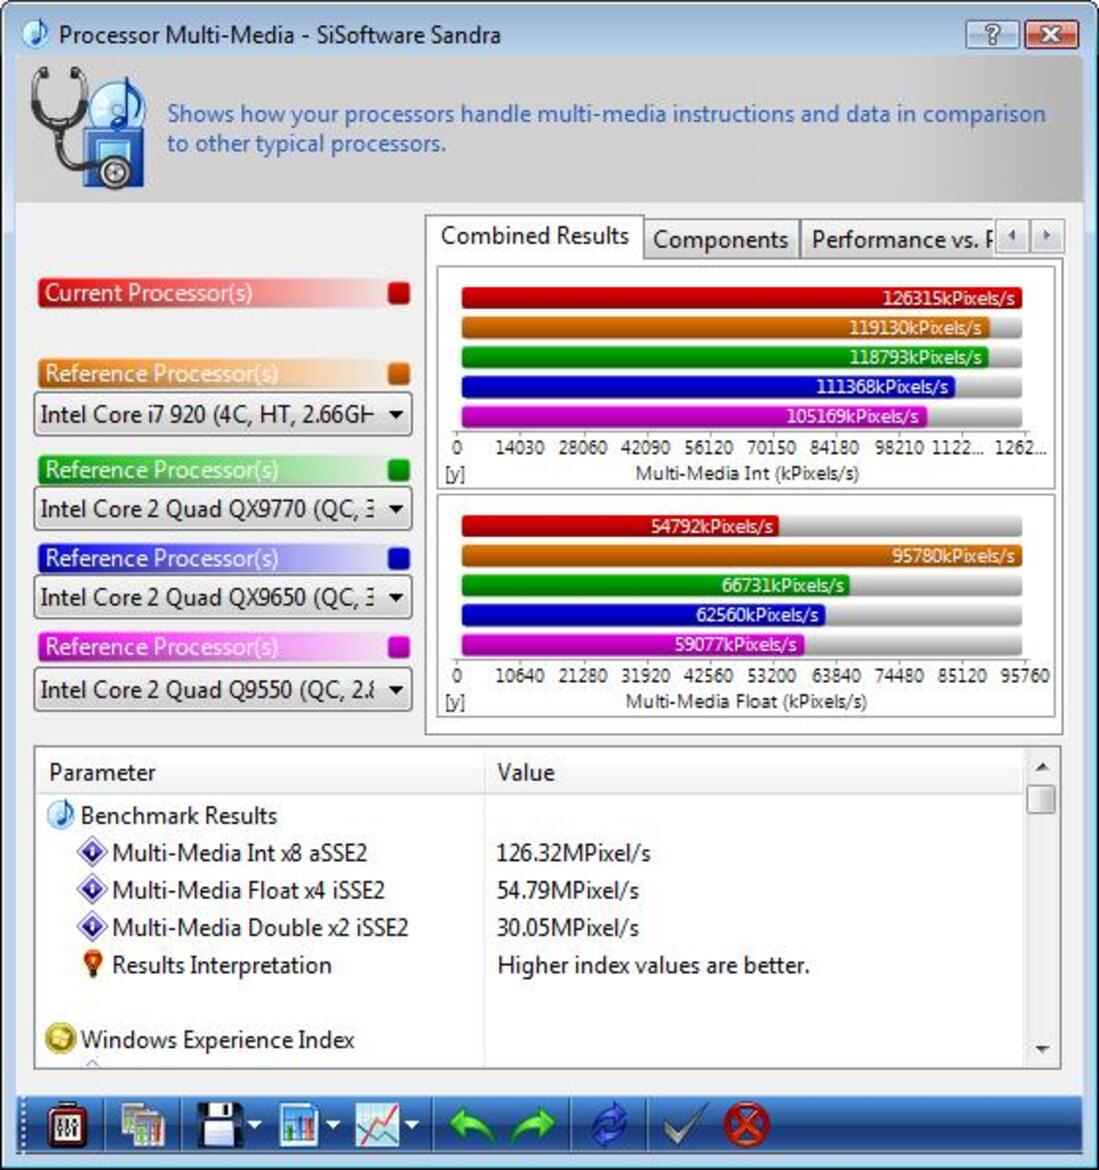1099x1170 pixels.
Task: Click the red cancel X icon
Action: tap(746, 1124)
